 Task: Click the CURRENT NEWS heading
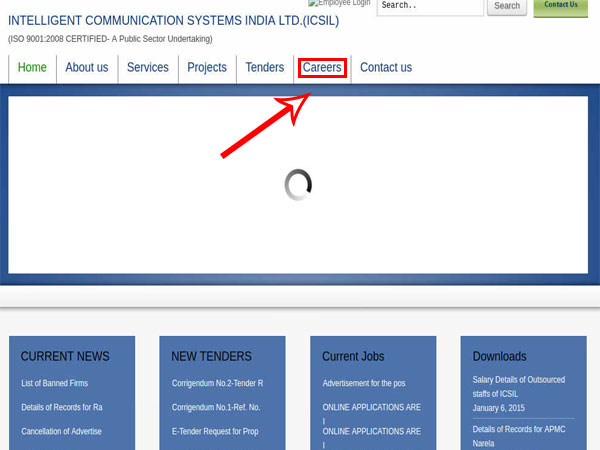tap(65, 356)
